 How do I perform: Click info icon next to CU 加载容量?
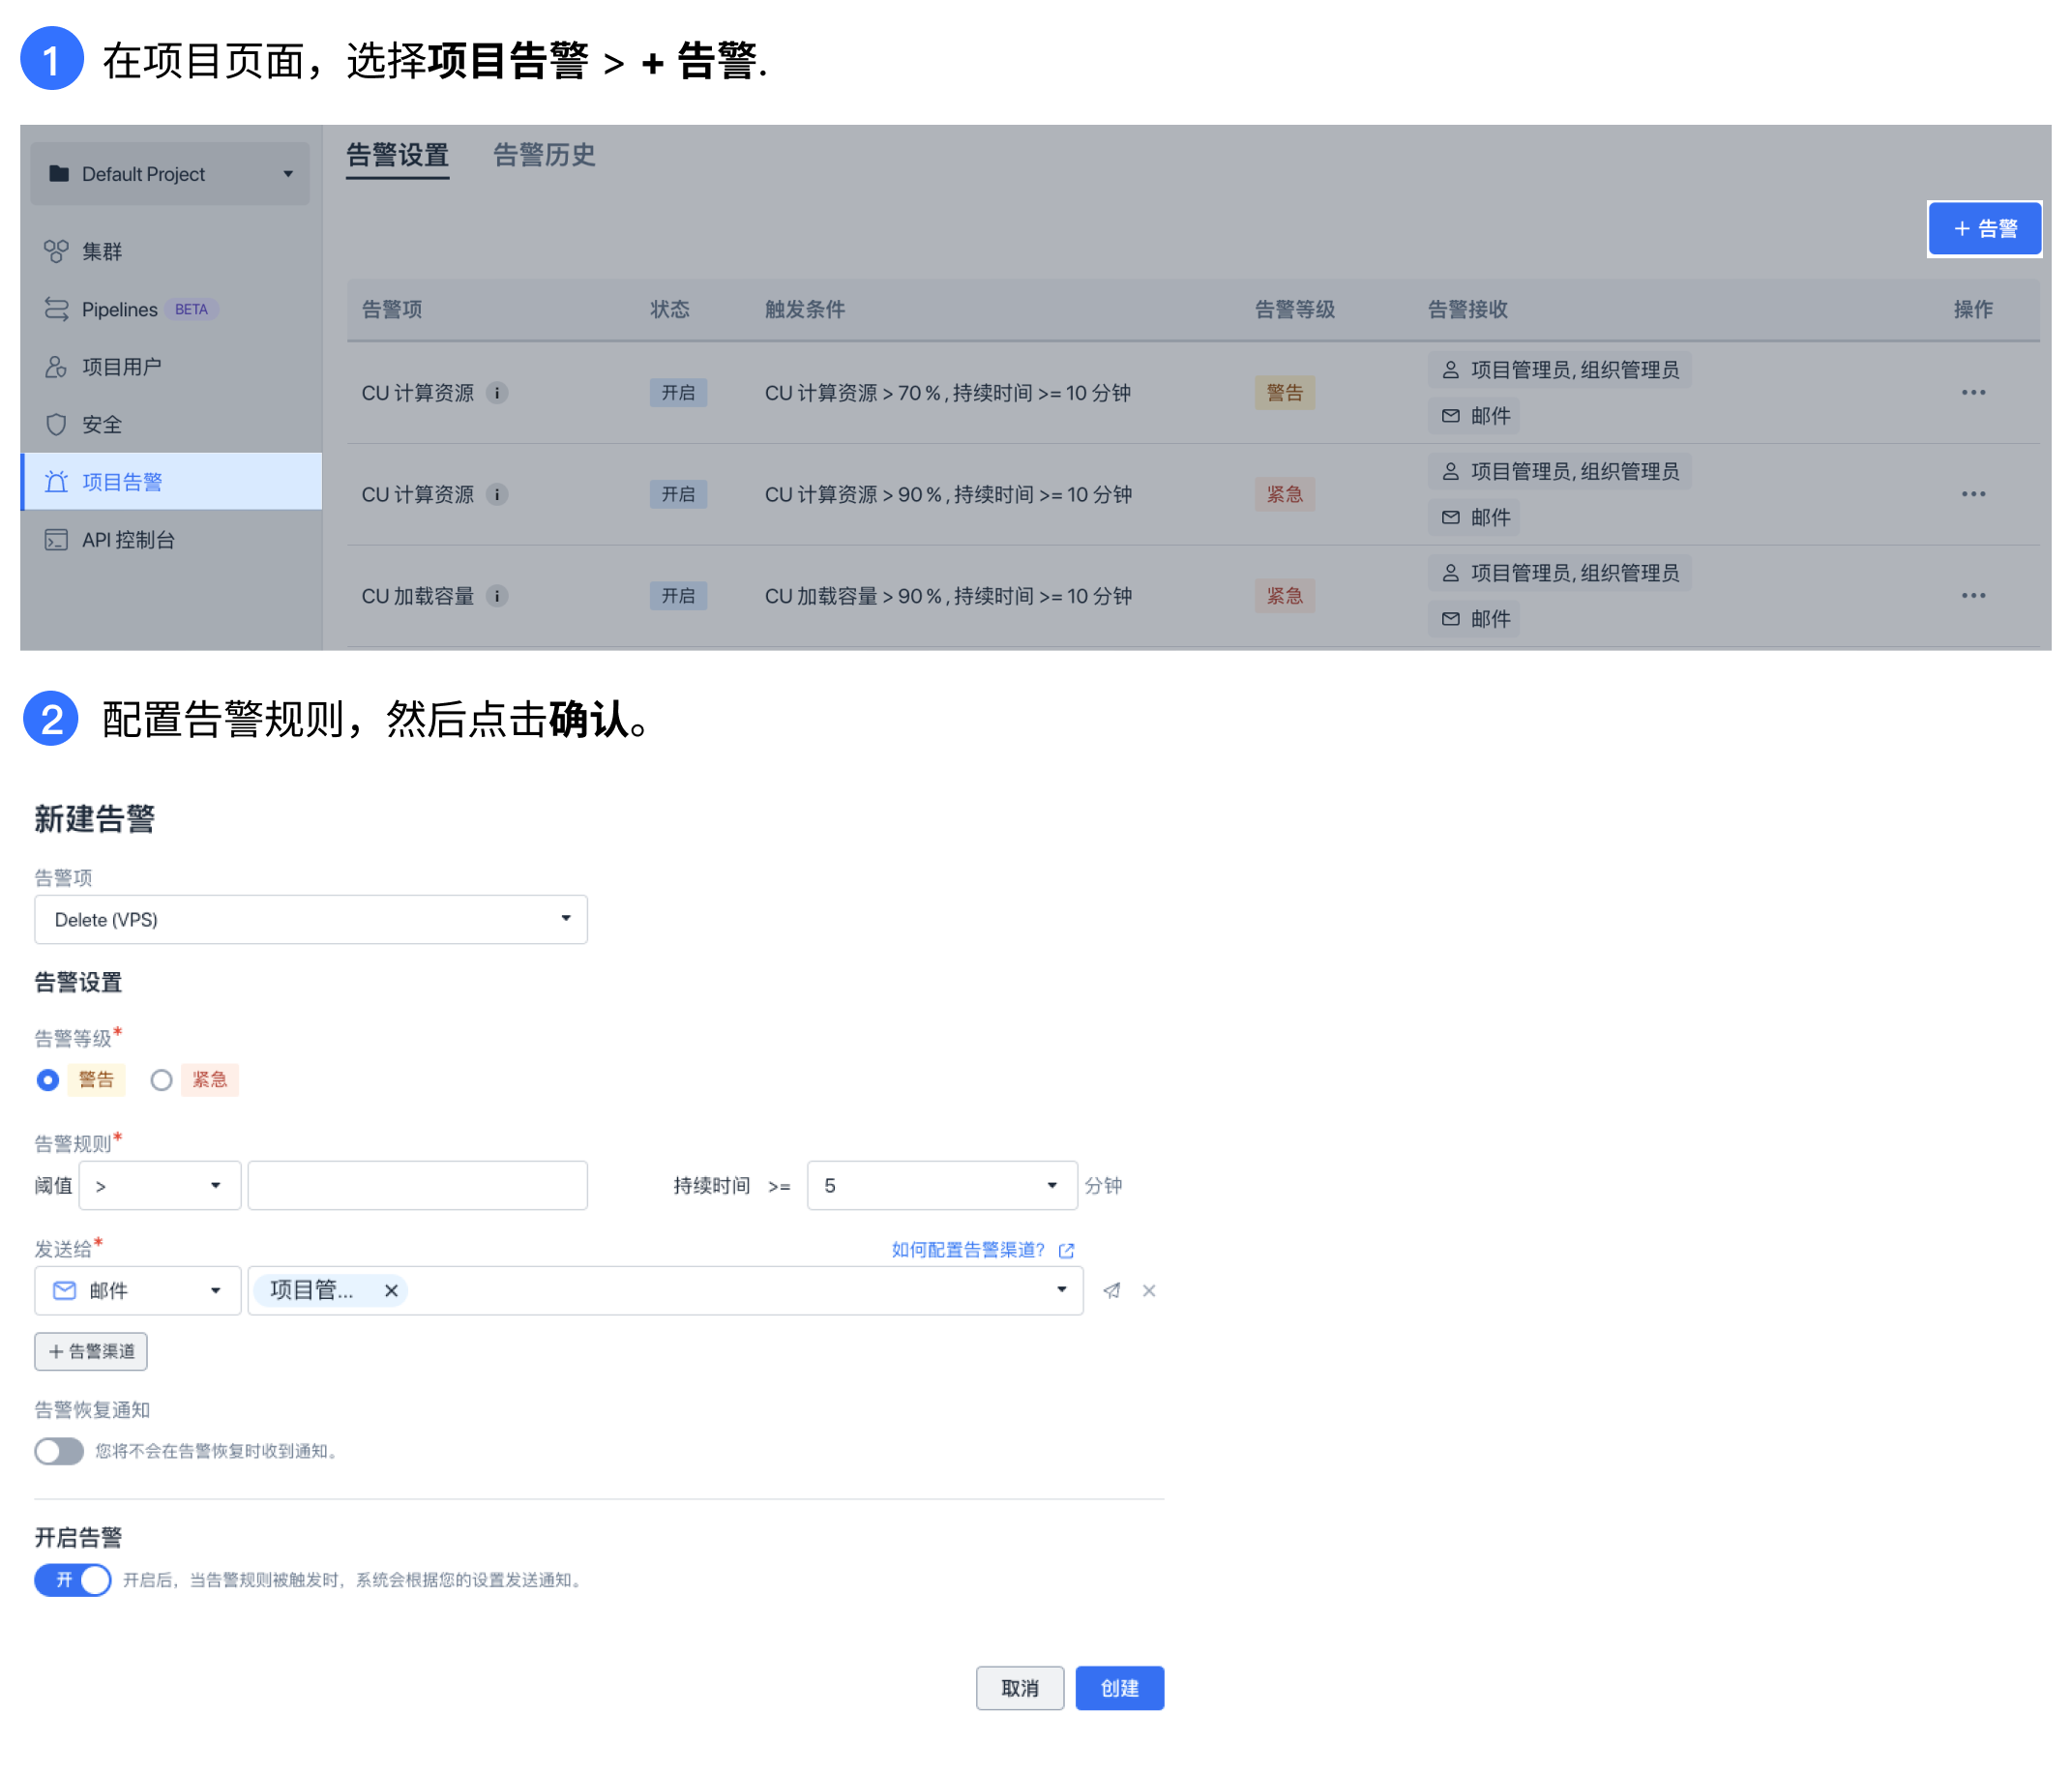[497, 596]
